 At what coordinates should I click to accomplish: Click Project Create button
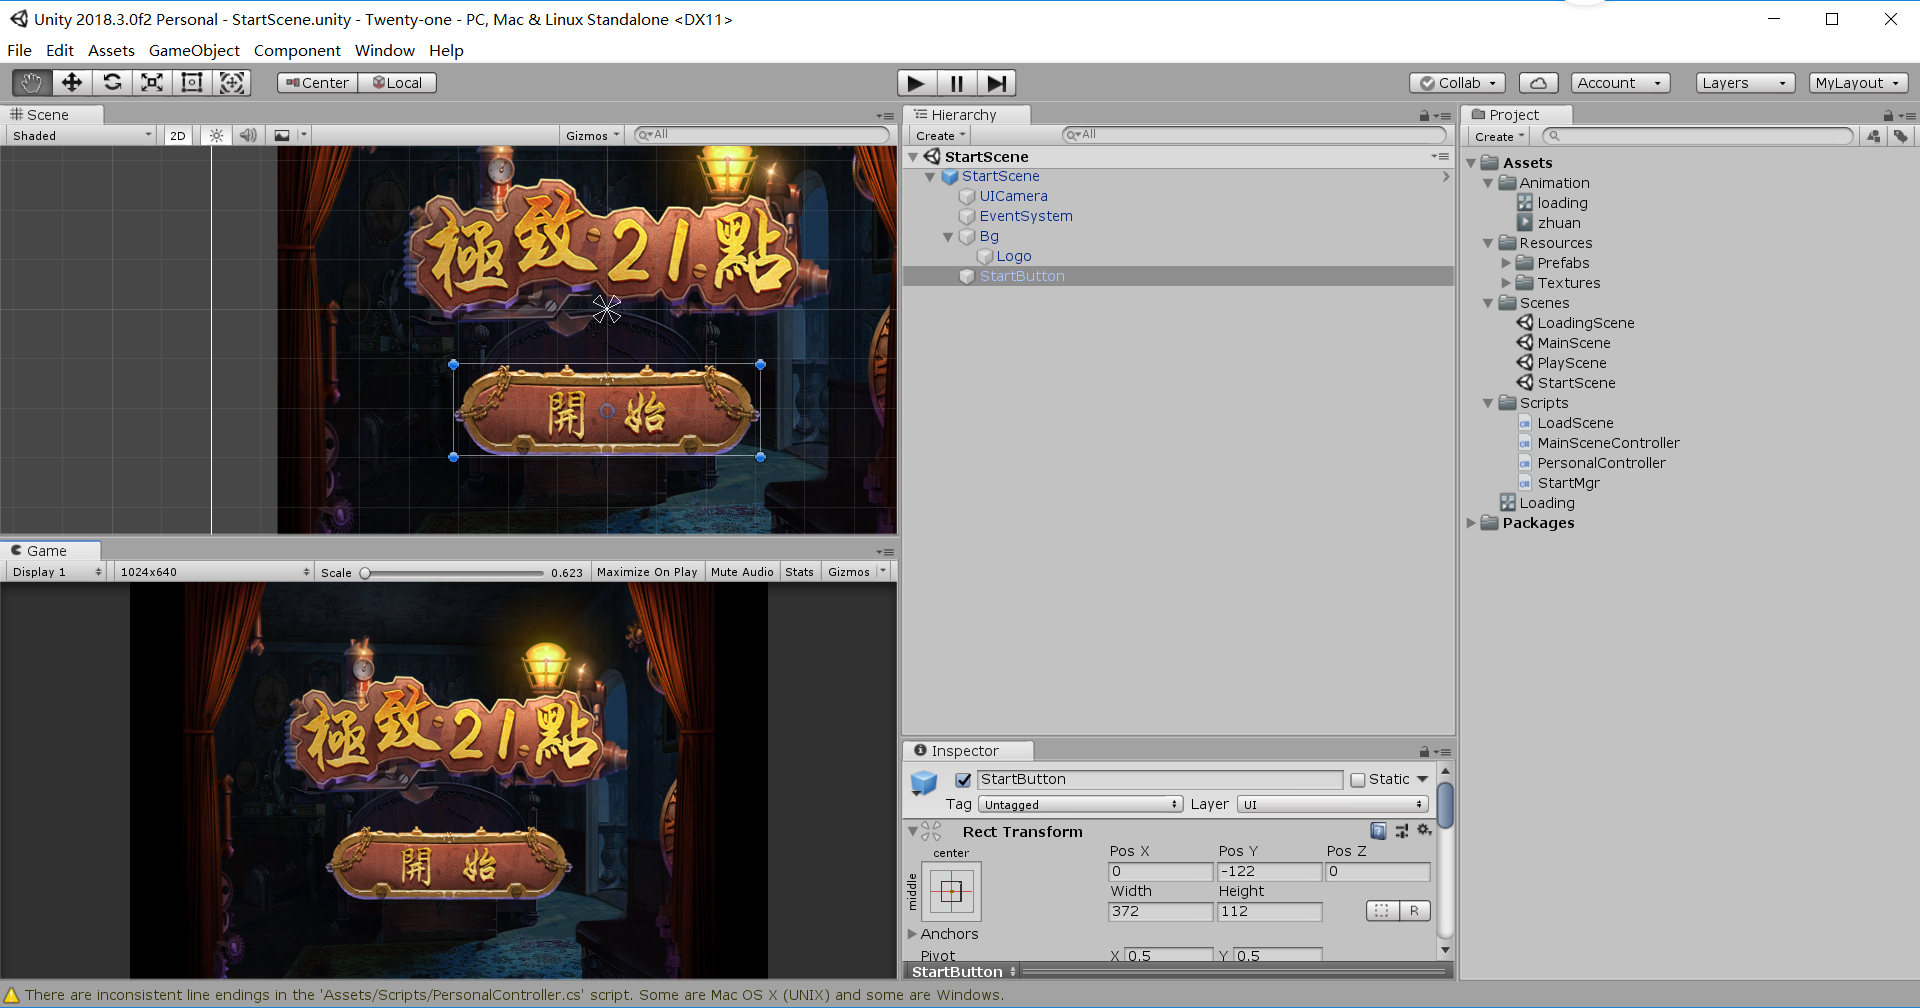tap(1499, 136)
